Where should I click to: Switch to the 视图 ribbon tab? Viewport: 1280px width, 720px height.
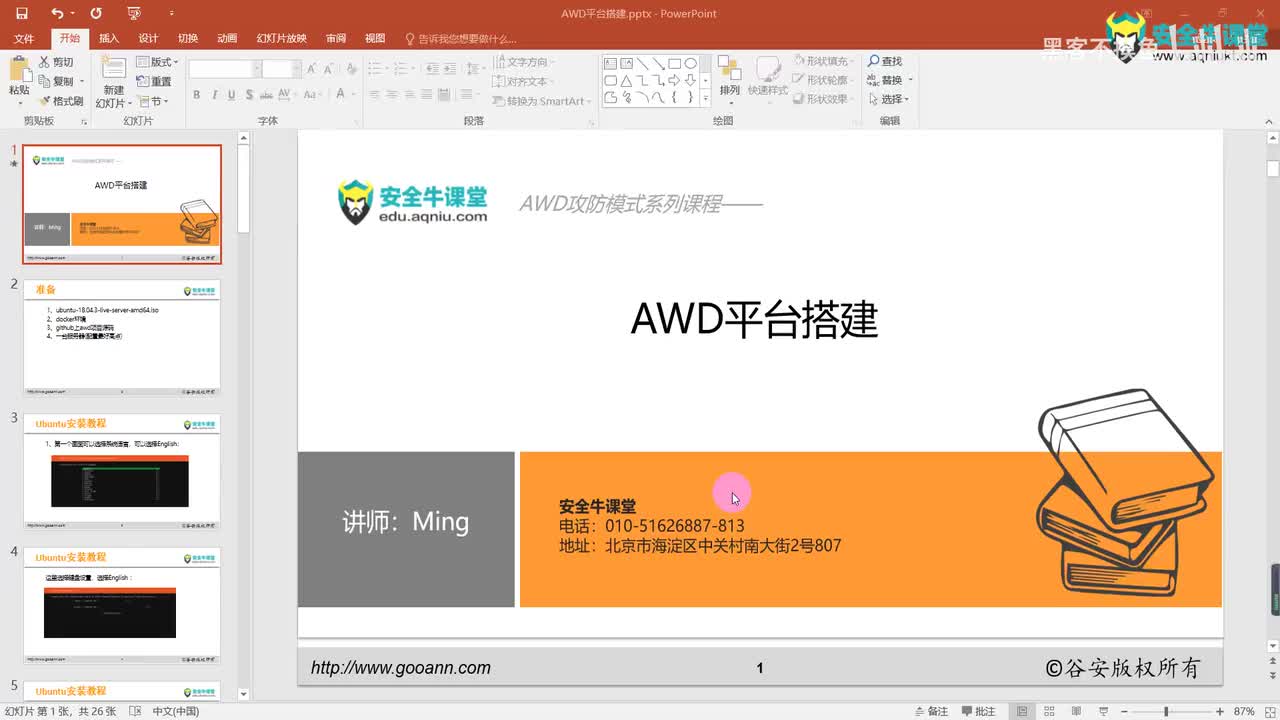click(x=375, y=39)
